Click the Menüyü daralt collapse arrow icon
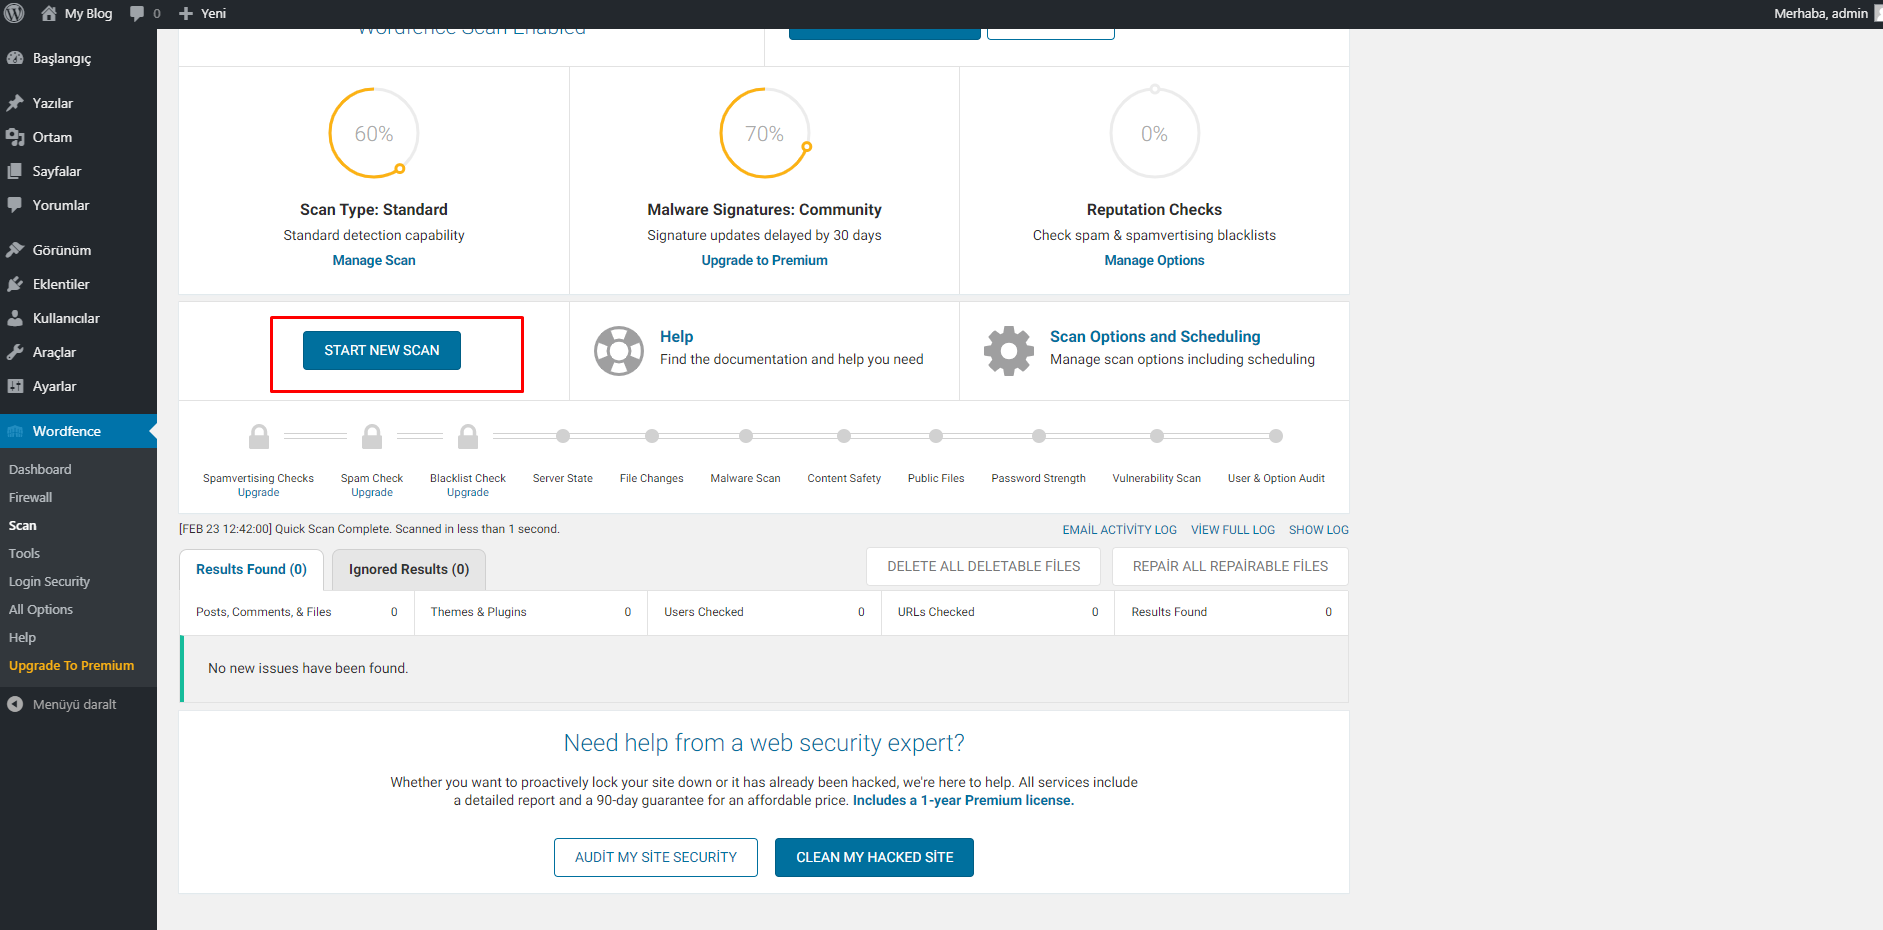 pos(15,704)
